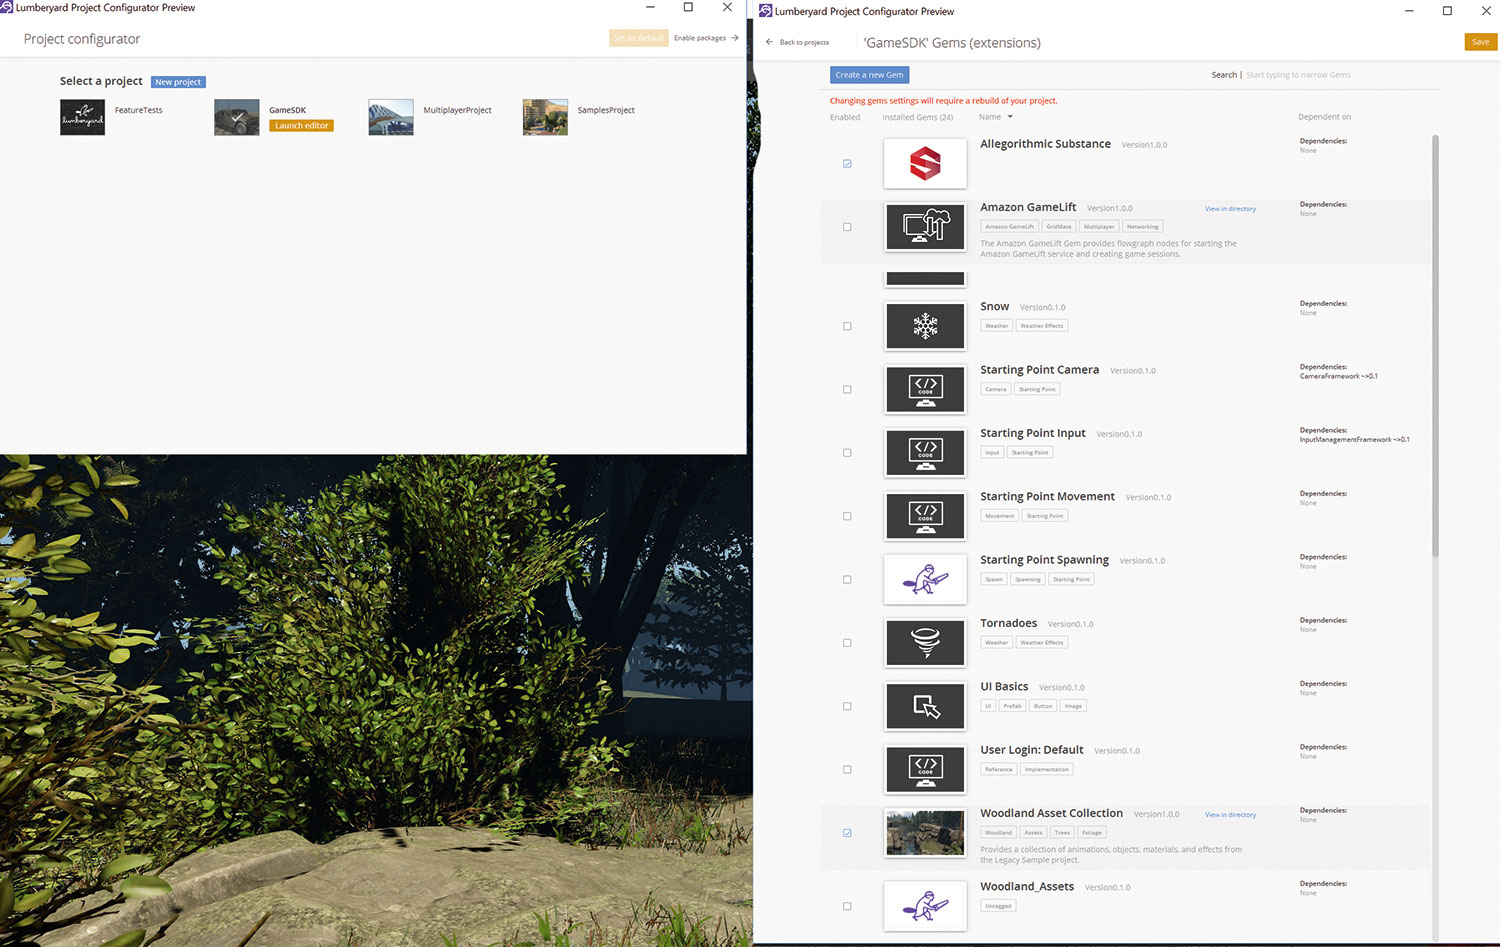
Task: Select the GameSDK project thumbnail
Action: [237, 117]
